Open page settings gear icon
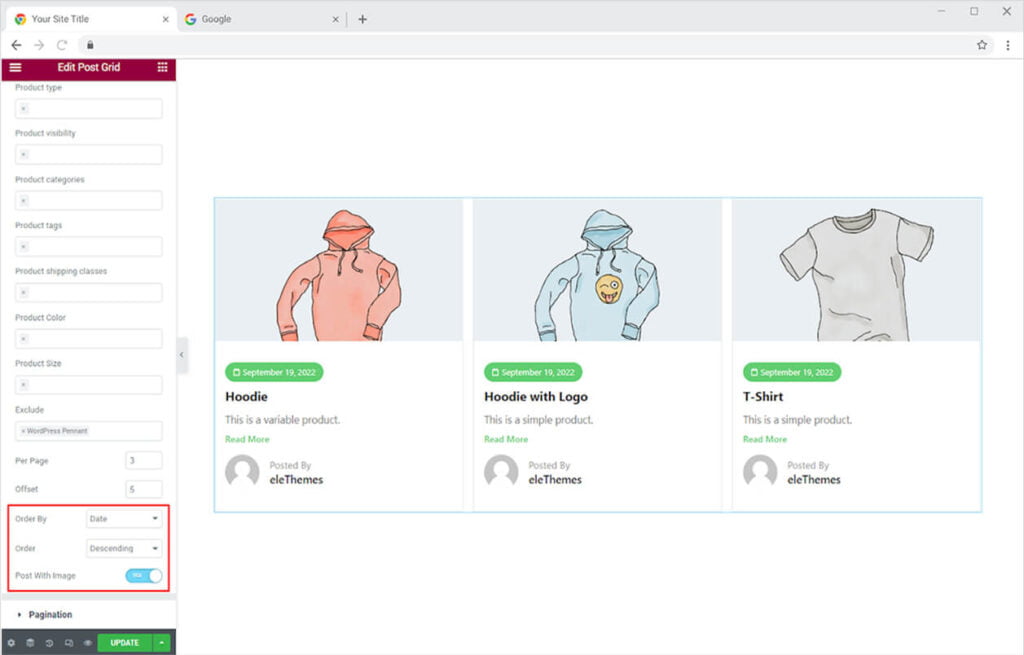1024x655 pixels. pyautogui.click(x=11, y=643)
